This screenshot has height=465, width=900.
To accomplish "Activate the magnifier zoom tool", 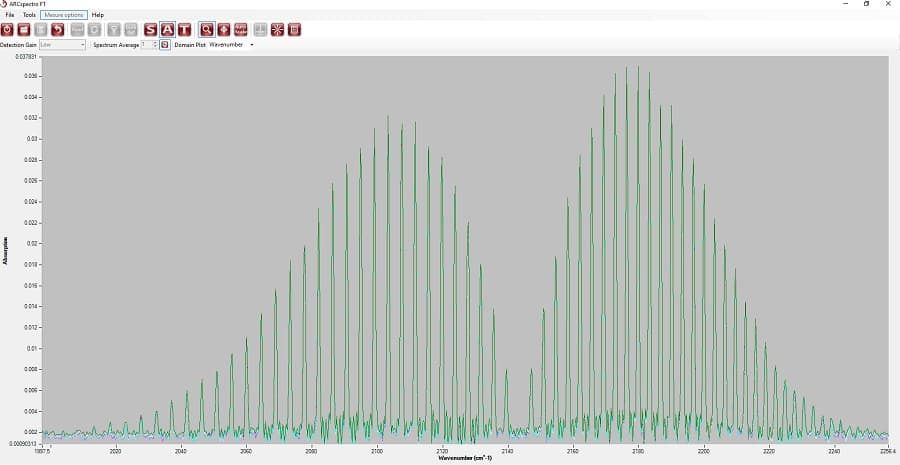I will (x=206, y=30).
